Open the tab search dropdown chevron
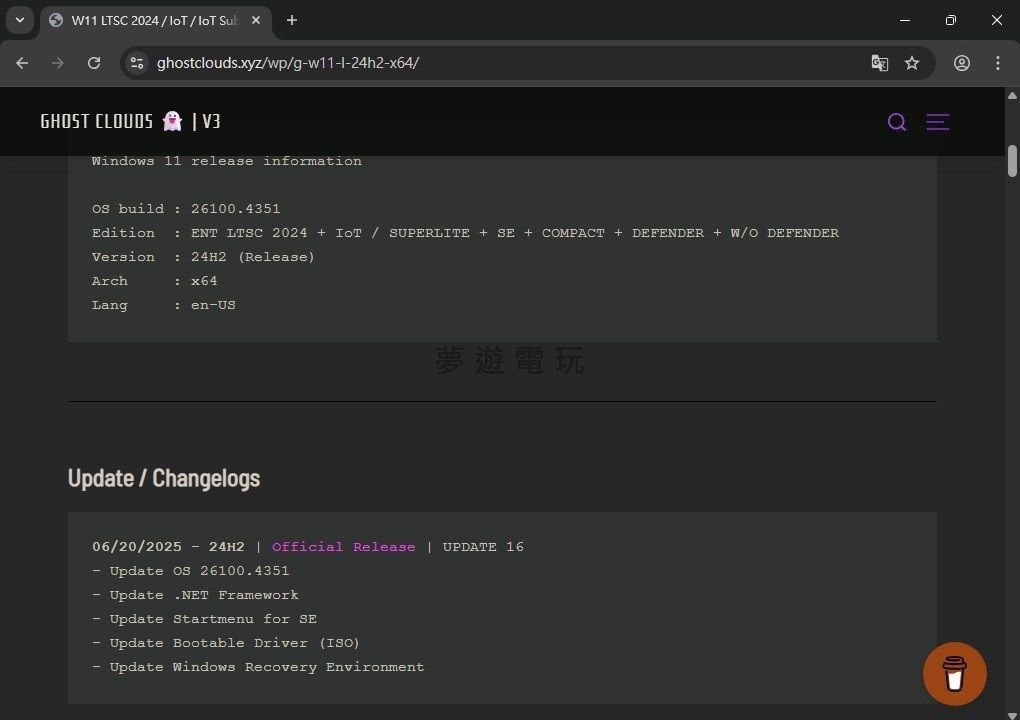This screenshot has height=720, width=1020. pos(19,20)
